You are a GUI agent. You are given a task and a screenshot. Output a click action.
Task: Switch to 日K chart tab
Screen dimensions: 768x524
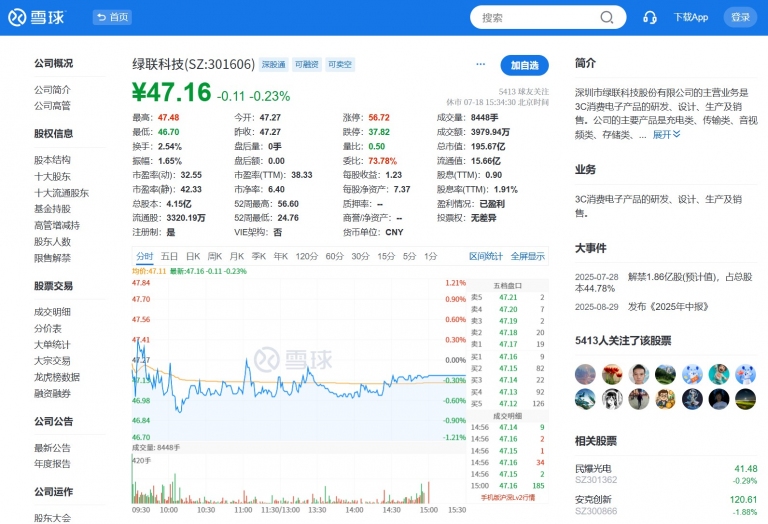click(193, 256)
